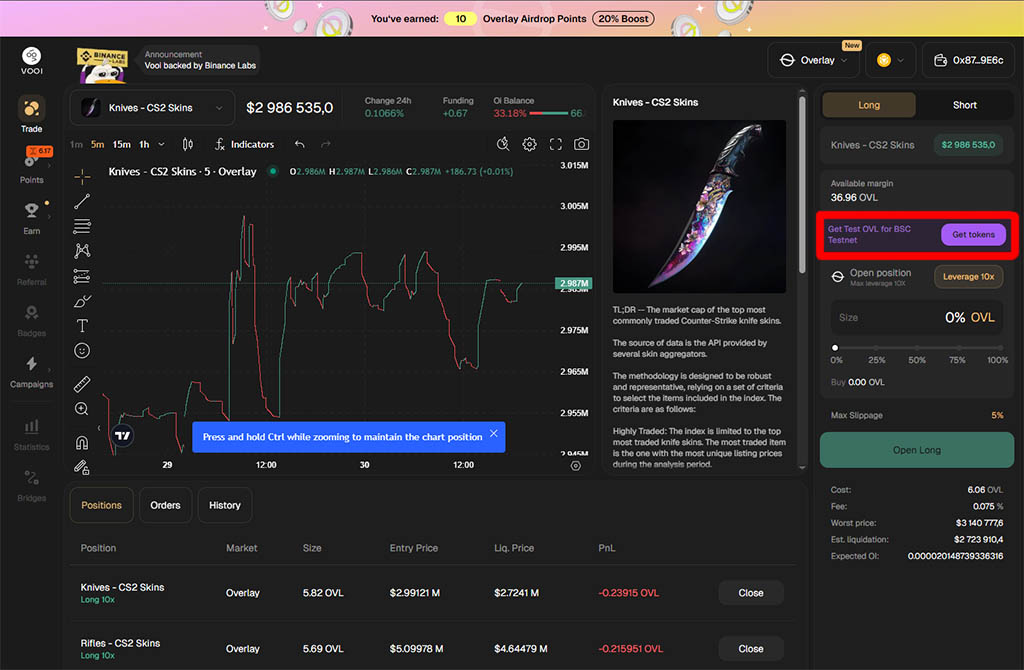Click the knife skin preview image
1024x670 pixels.
tap(699, 206)
